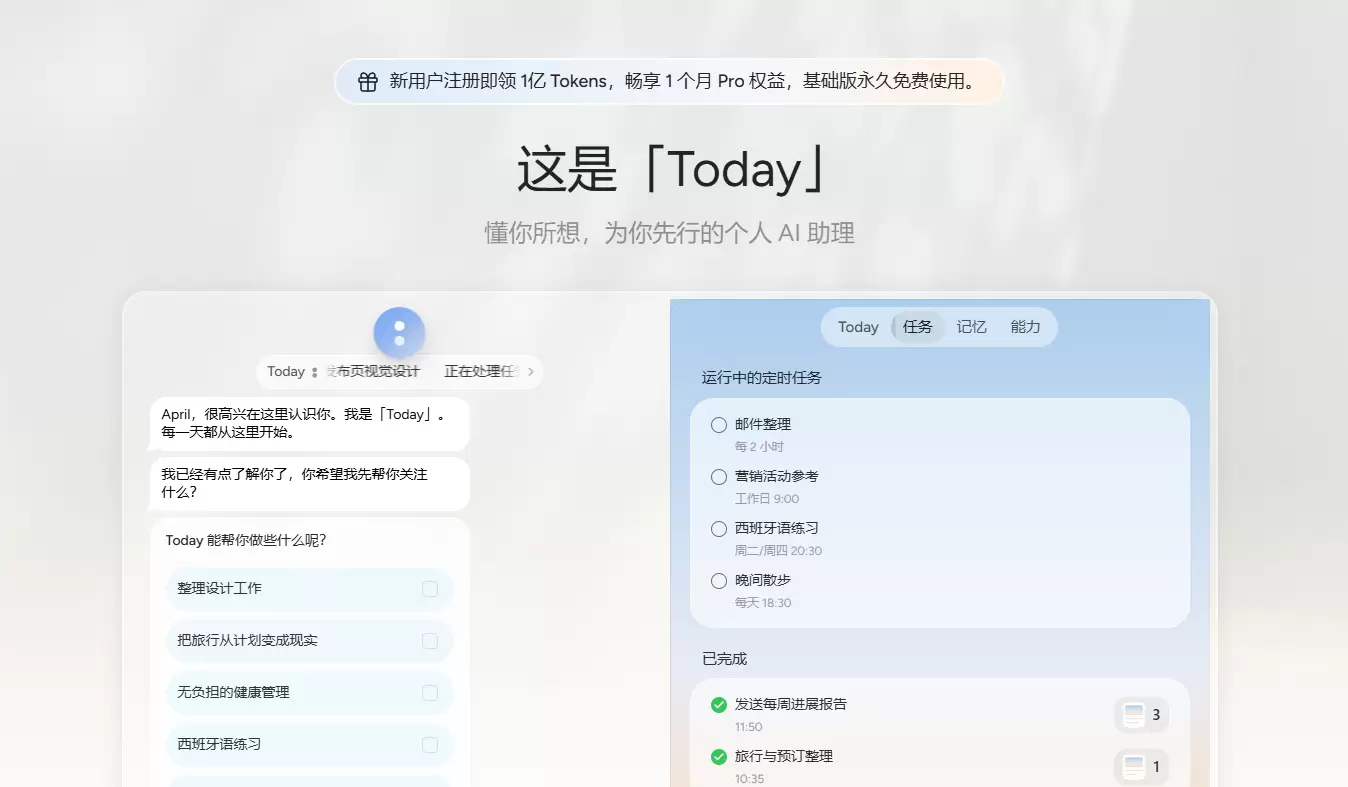
Task: Select the 任务 tab
Action: point(917,327)
